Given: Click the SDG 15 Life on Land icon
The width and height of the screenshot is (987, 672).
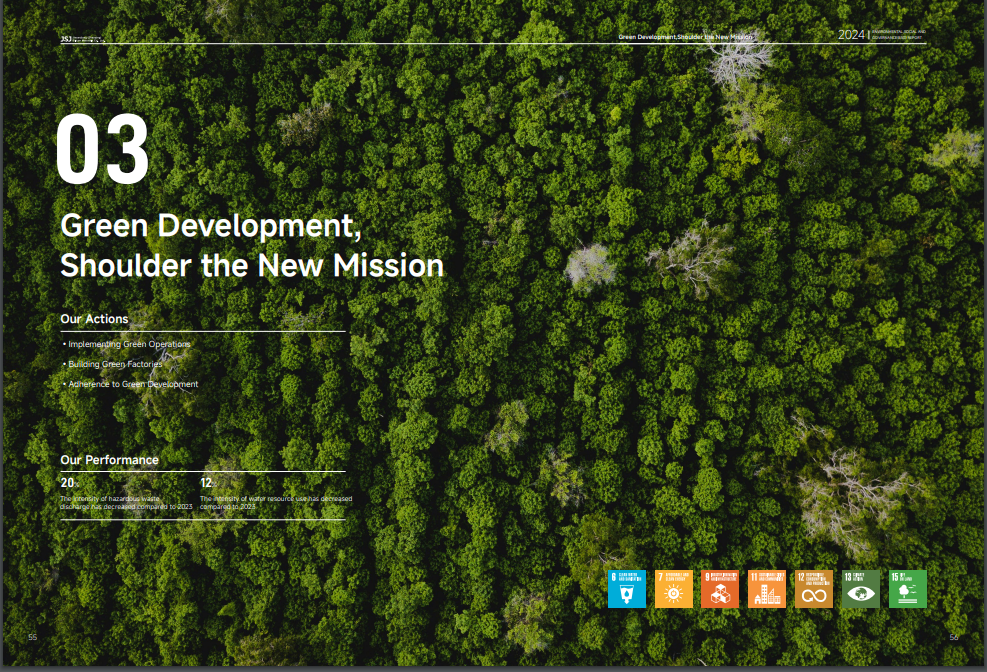Looking at the screenshot, I should pos(907,589).
